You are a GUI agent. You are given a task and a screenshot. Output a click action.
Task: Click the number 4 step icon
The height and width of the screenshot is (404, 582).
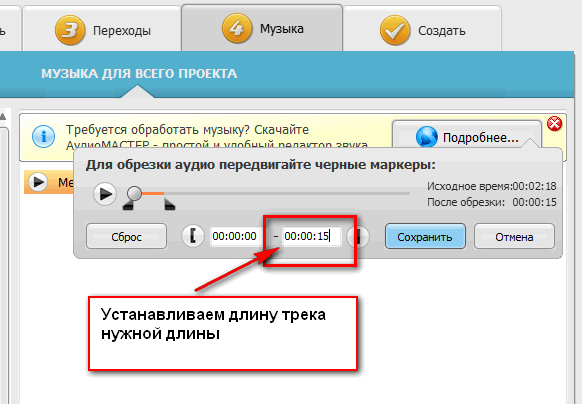[x=237, y=28]
